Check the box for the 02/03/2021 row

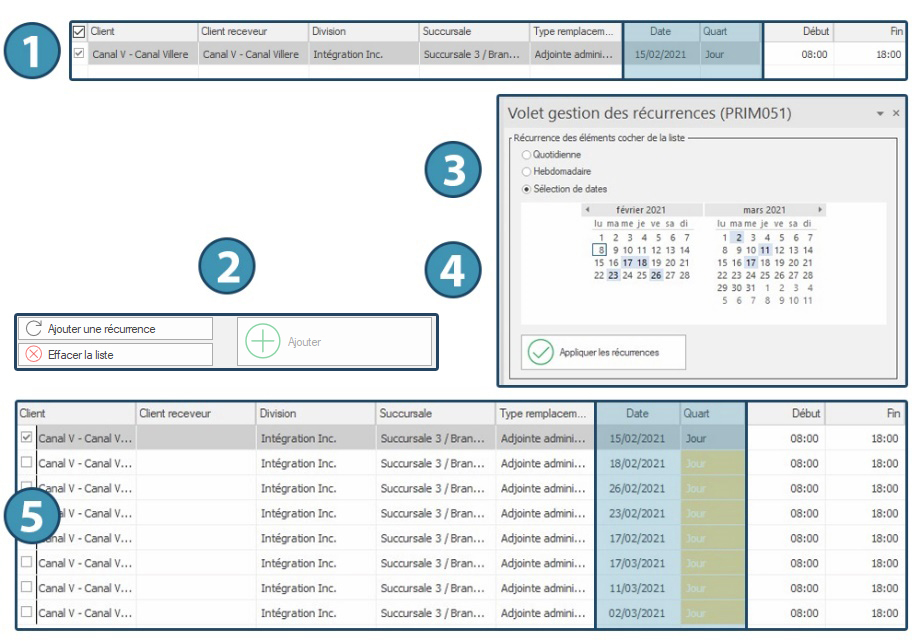pyautogui.click(x=27, y=613)
